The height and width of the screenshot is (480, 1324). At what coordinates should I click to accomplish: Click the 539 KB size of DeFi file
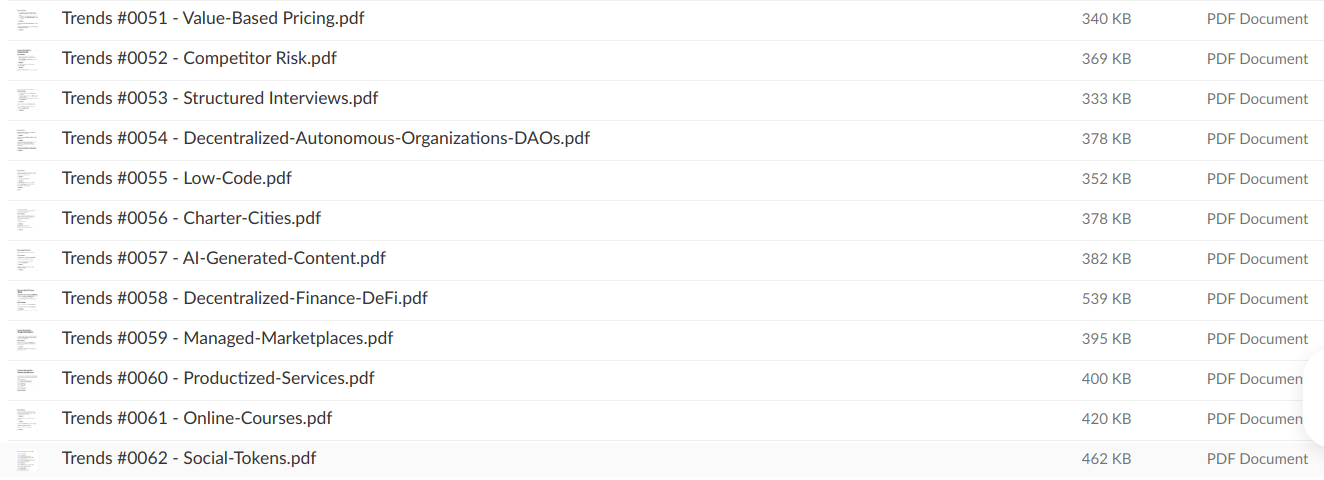(1106, 299)
